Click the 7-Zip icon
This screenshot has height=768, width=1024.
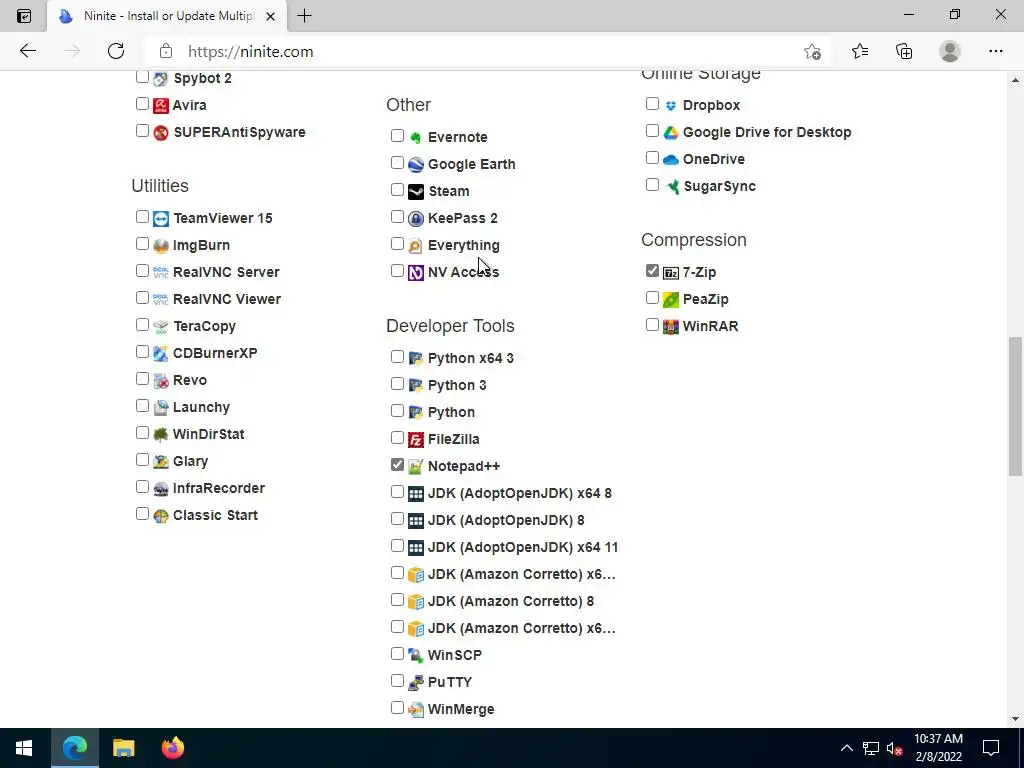[x=671, y=272]
